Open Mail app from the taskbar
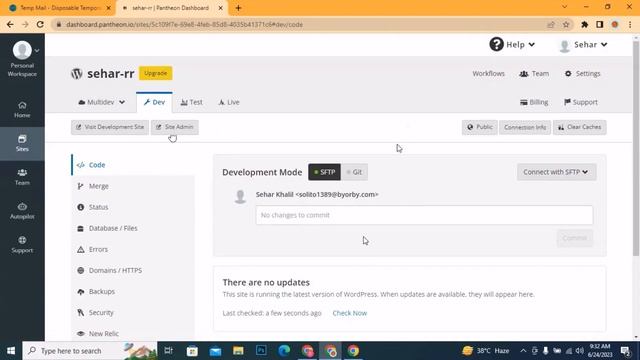The height and width of the screenshot is (360, 640). click(215, 351)
